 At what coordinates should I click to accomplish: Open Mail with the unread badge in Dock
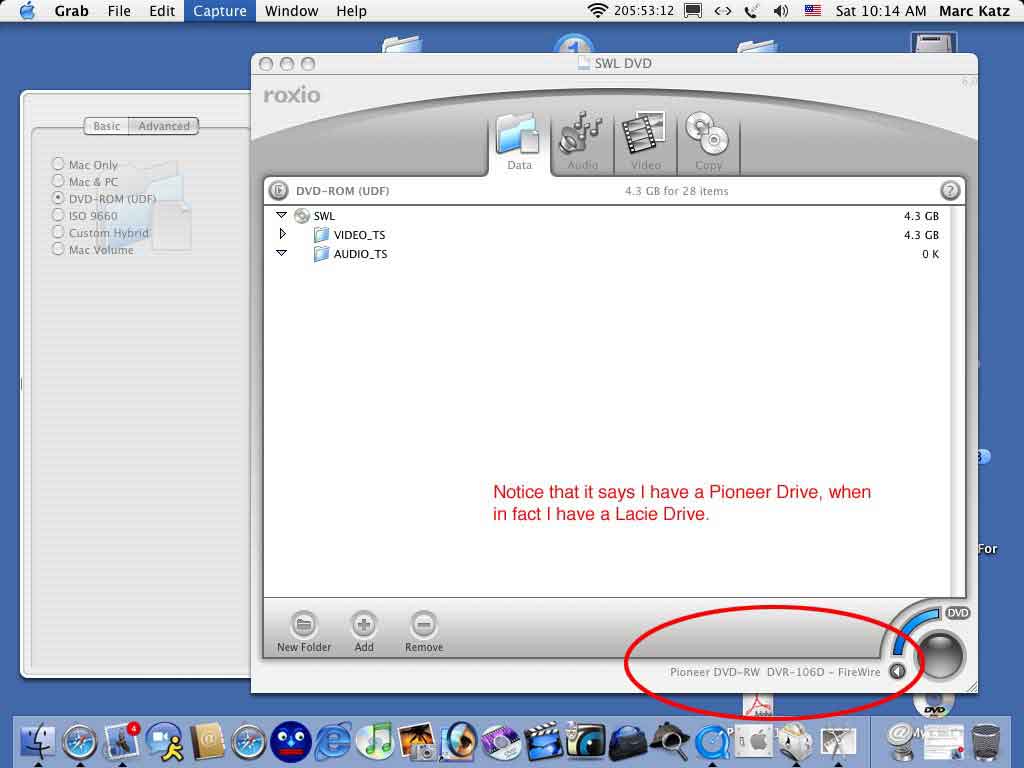coord(121,742)
